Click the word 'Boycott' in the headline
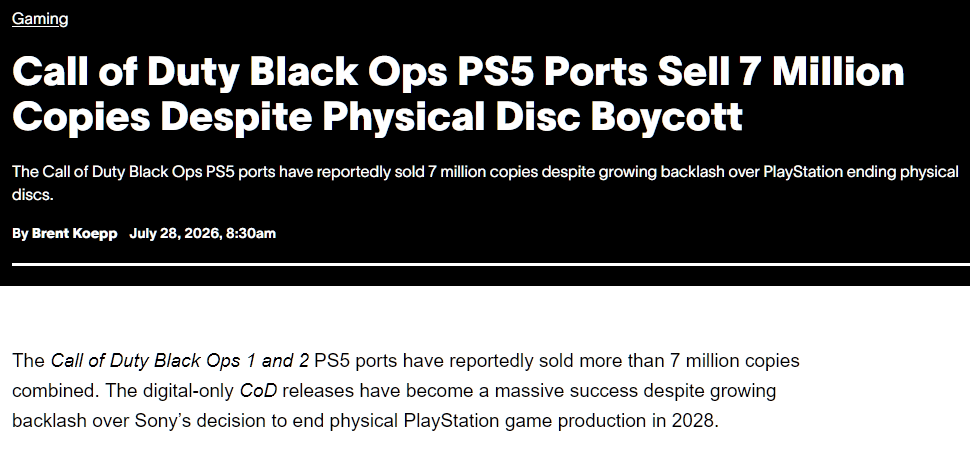The width and height of the screenshot is (970, 452). point(666,116)
